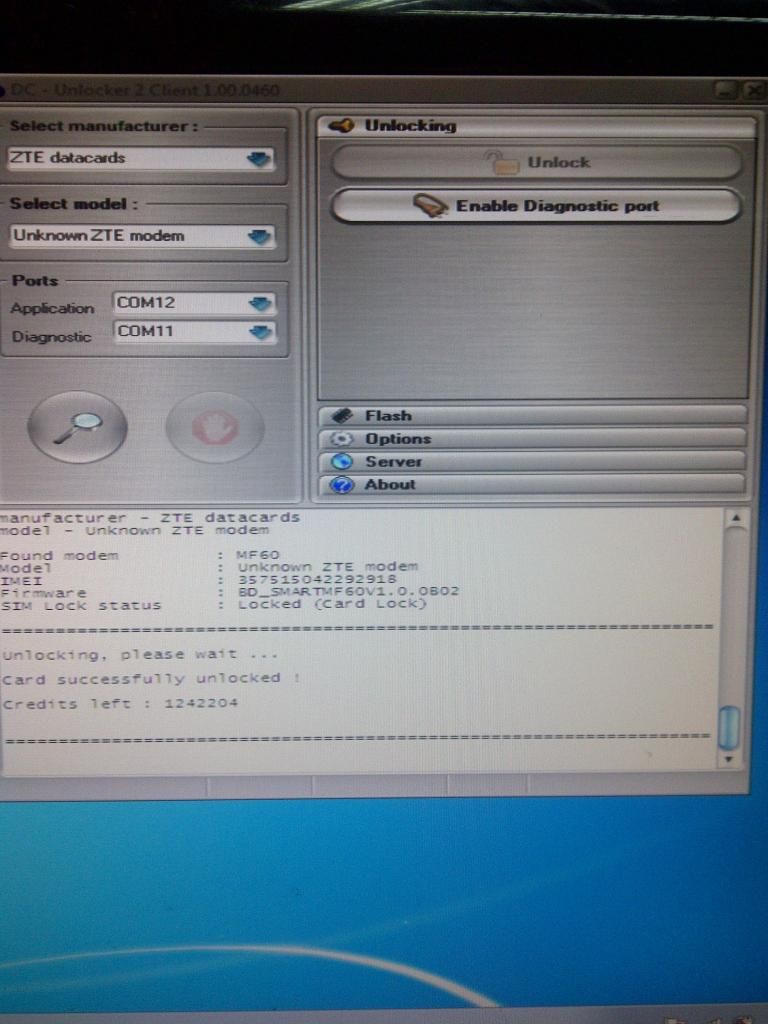This screenshot has width=768, height=1024.
Task: Open the Application port COM12 dropdown
Action: [x=261, y=303]
